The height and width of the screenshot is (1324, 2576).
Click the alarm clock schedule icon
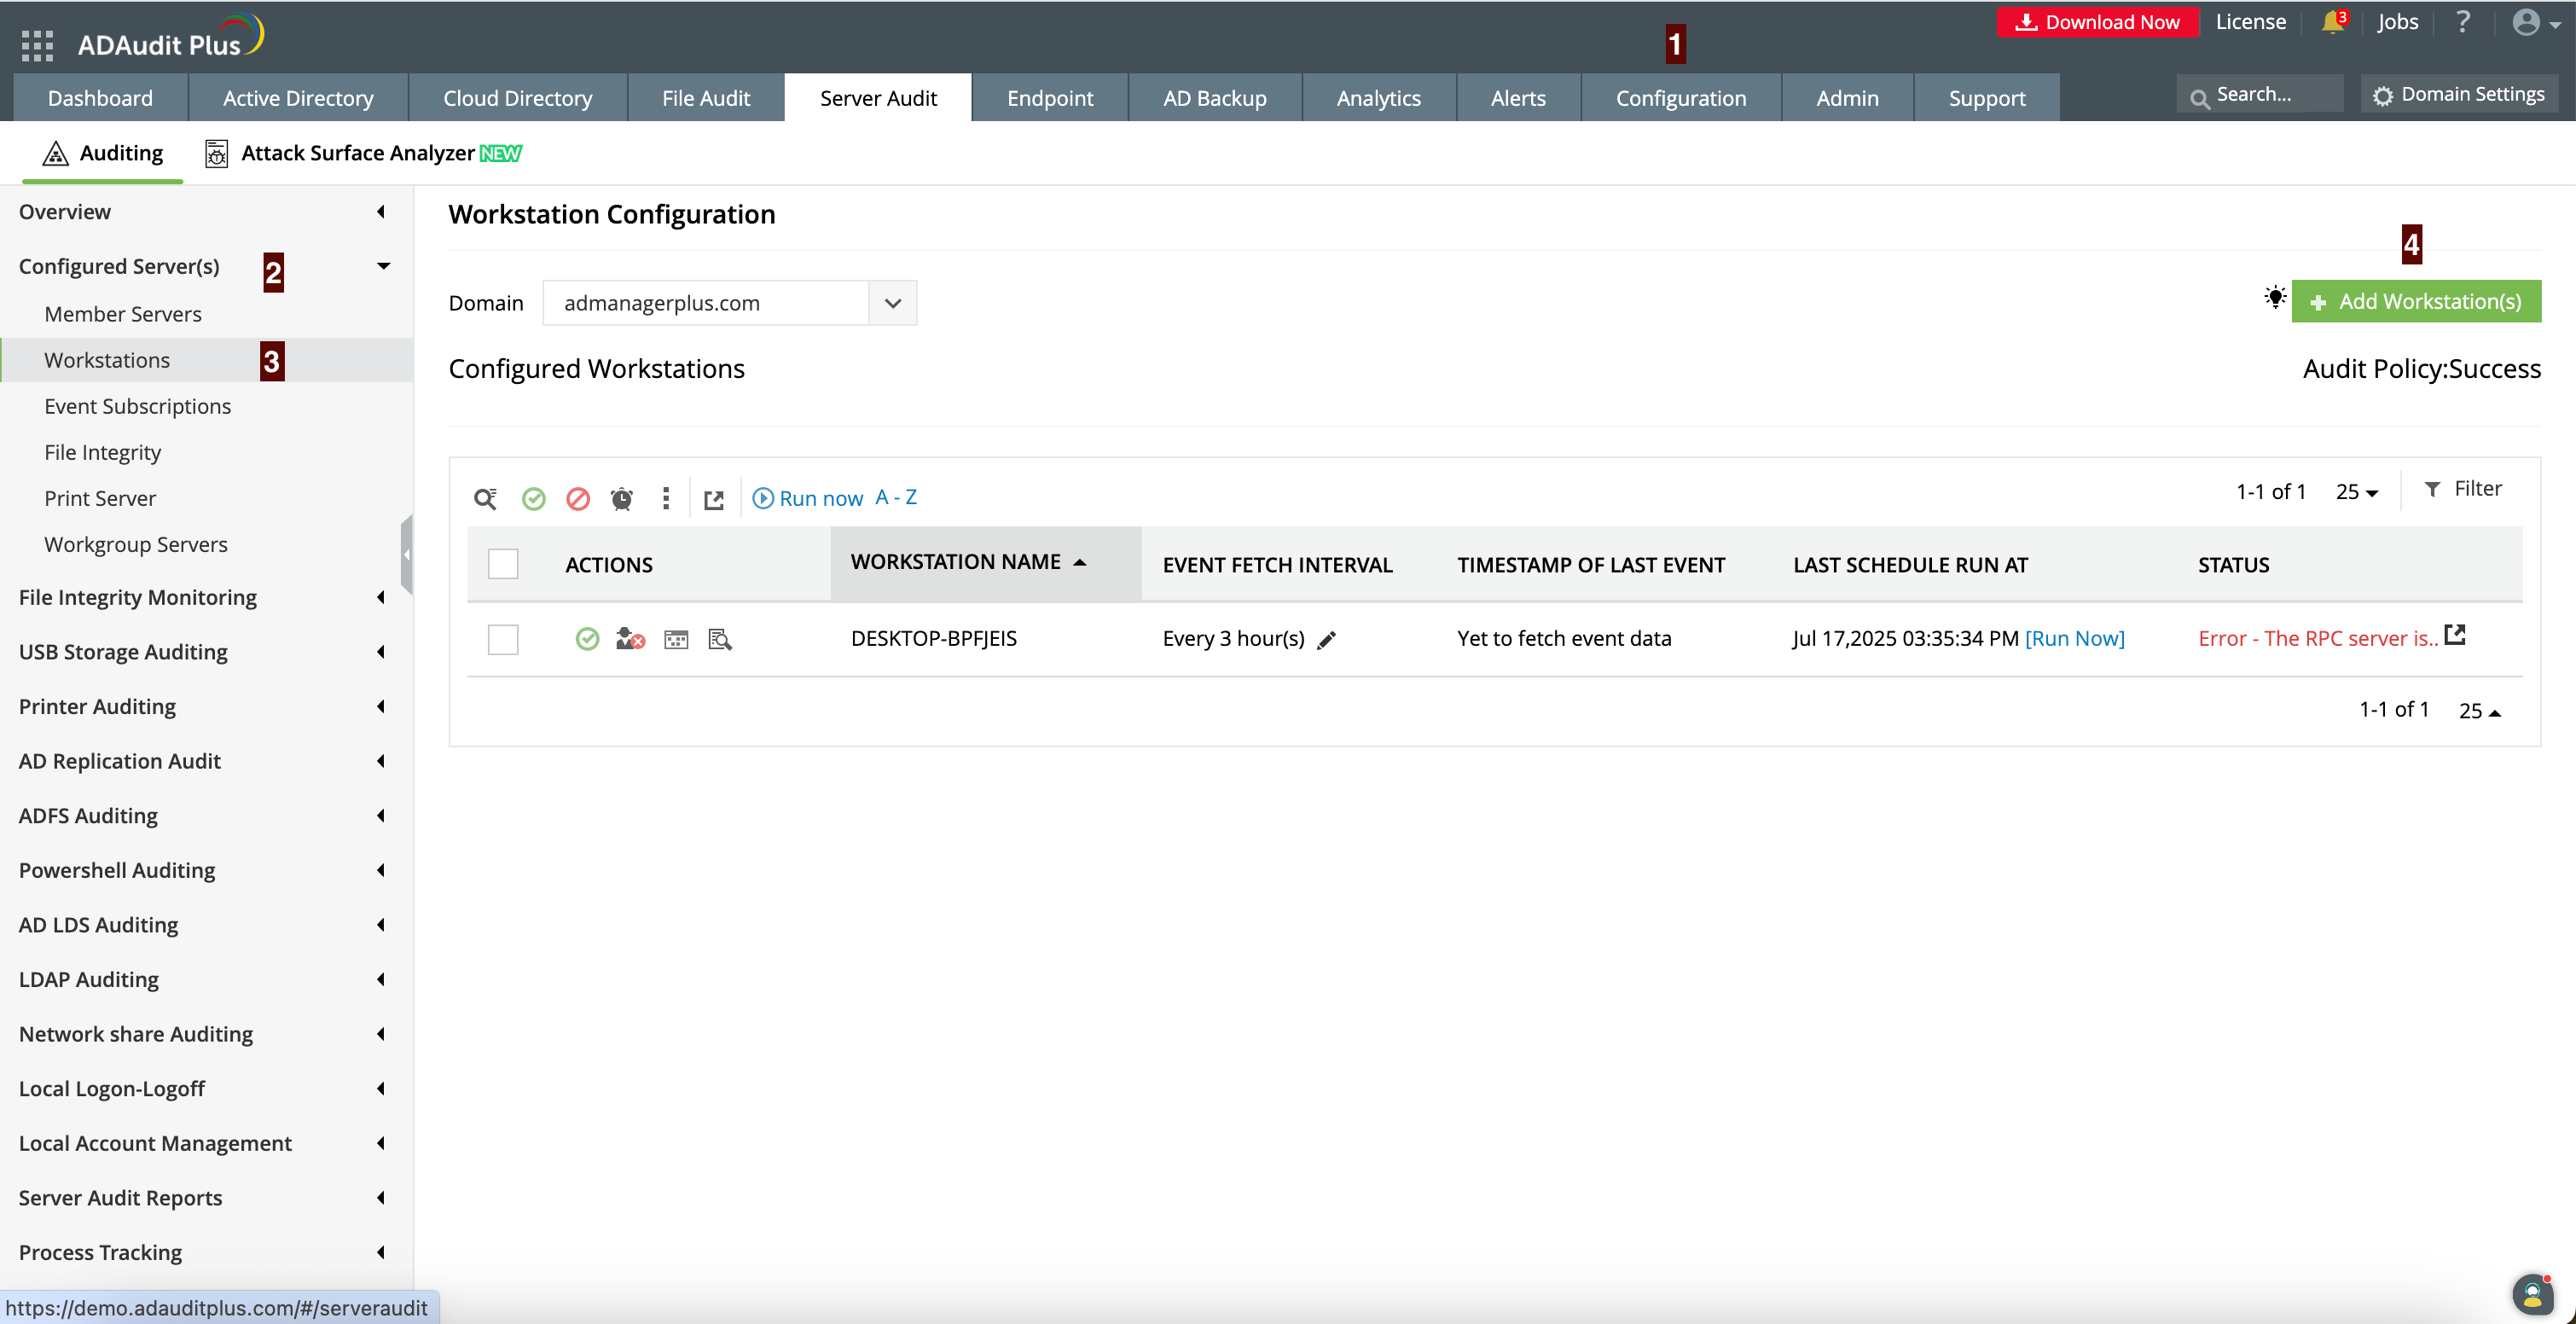[x=622, y=498]
